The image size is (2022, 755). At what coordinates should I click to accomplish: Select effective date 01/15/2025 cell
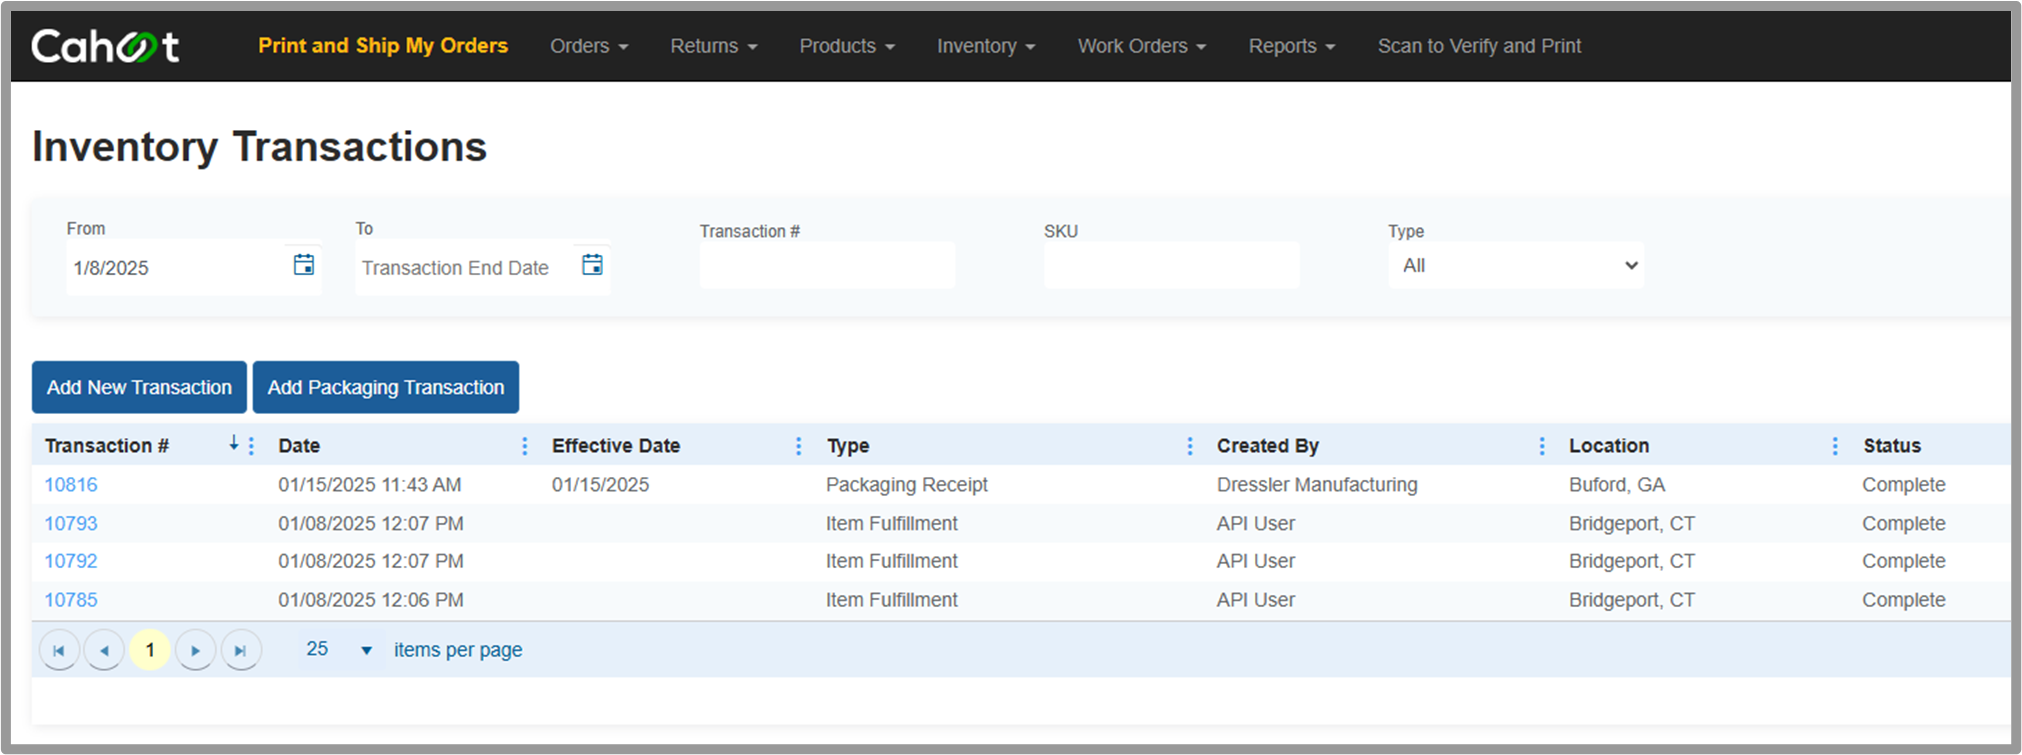[600, 485]
